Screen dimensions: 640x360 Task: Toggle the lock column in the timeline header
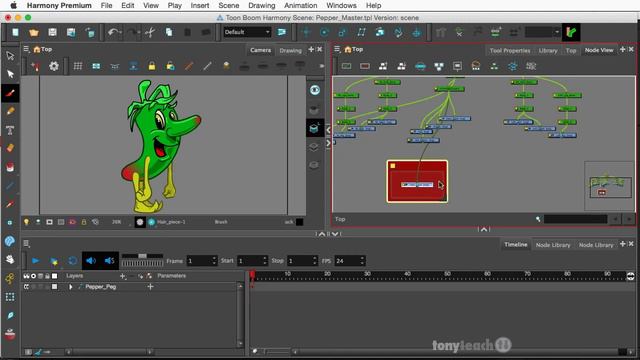click(x=47, y=276)
